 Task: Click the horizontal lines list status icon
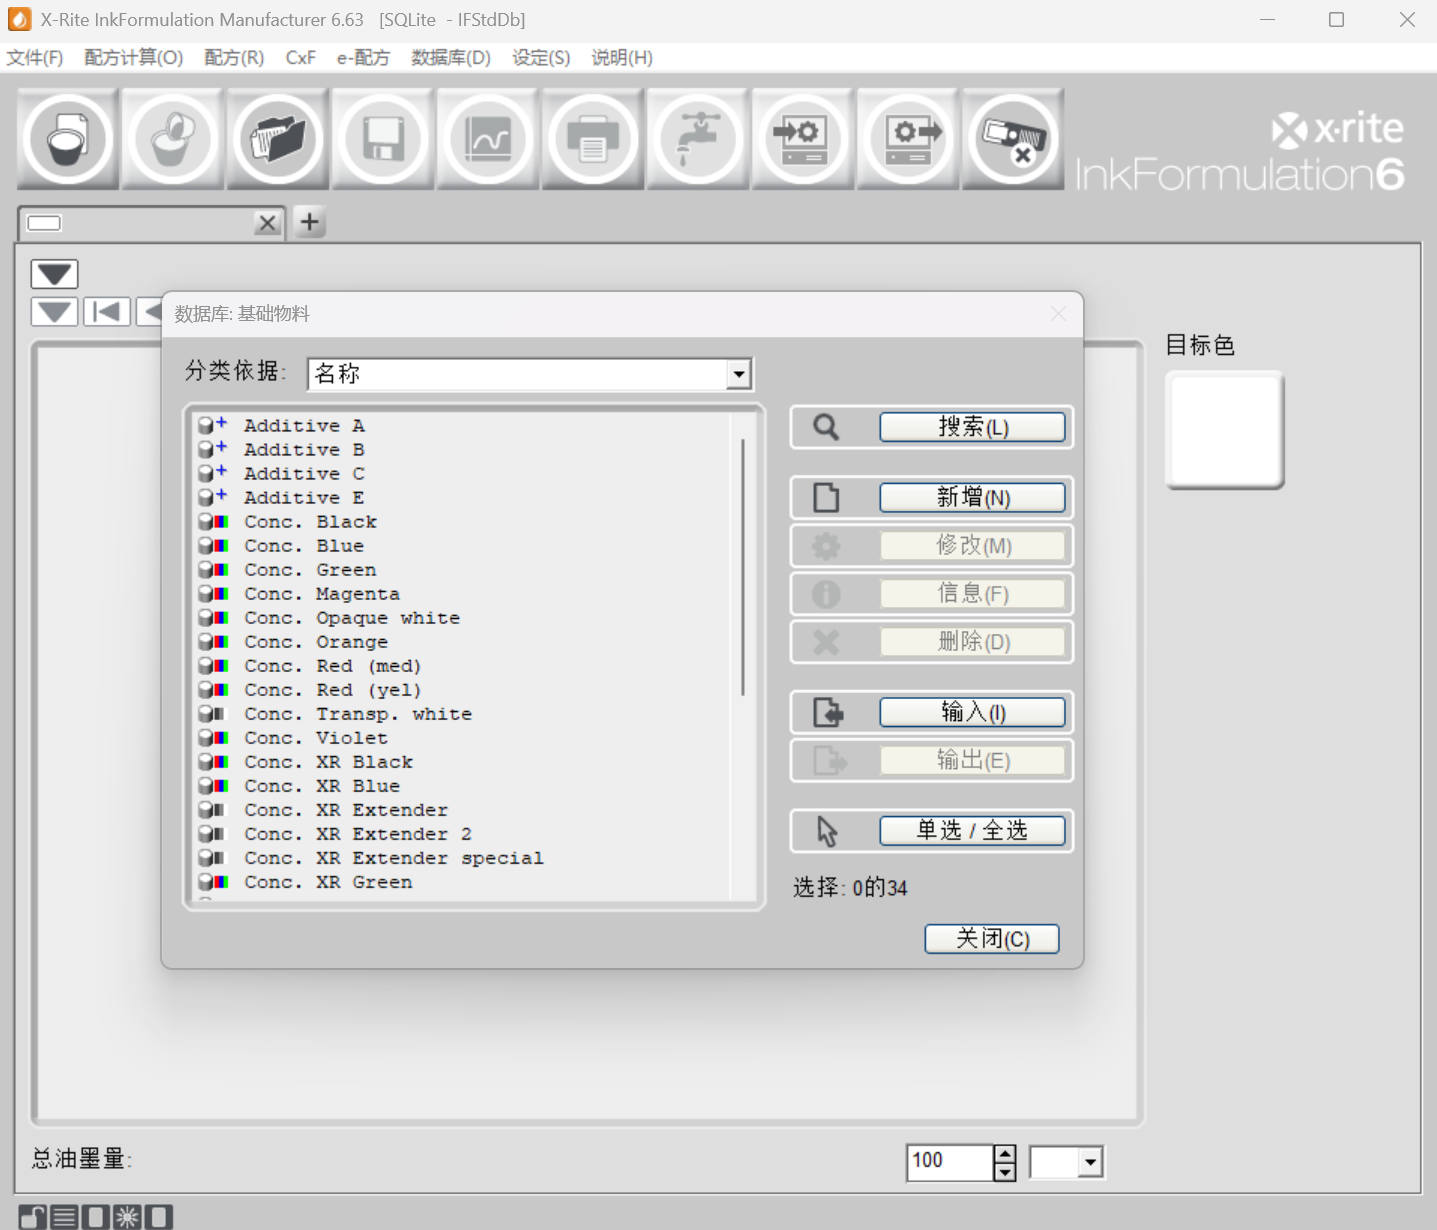[64, 1217]
